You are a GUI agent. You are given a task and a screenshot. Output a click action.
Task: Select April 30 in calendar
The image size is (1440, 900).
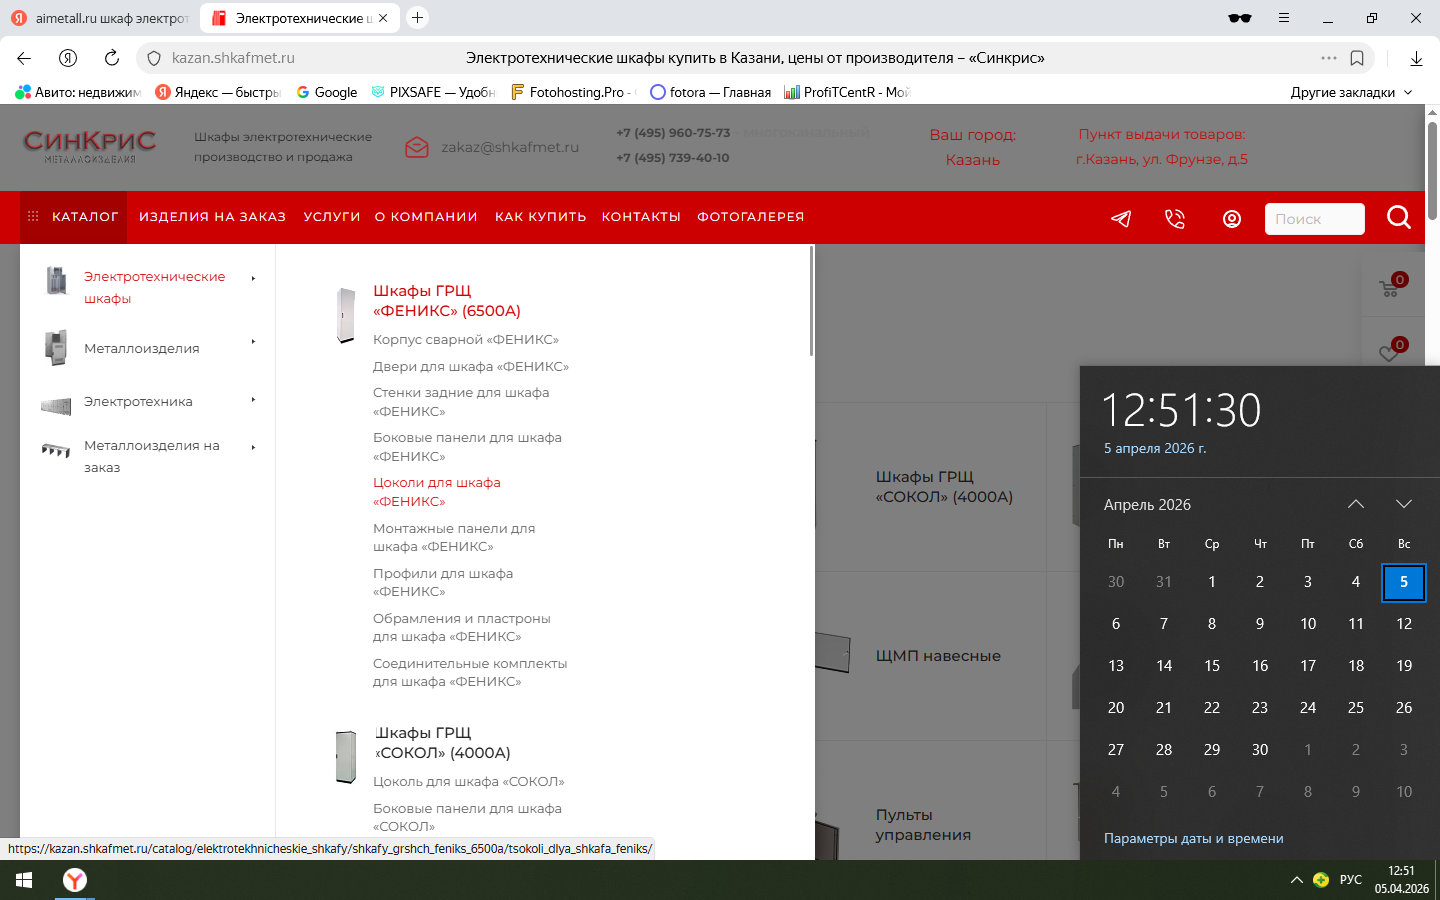pyautogui.click(x=1260, y=750)
